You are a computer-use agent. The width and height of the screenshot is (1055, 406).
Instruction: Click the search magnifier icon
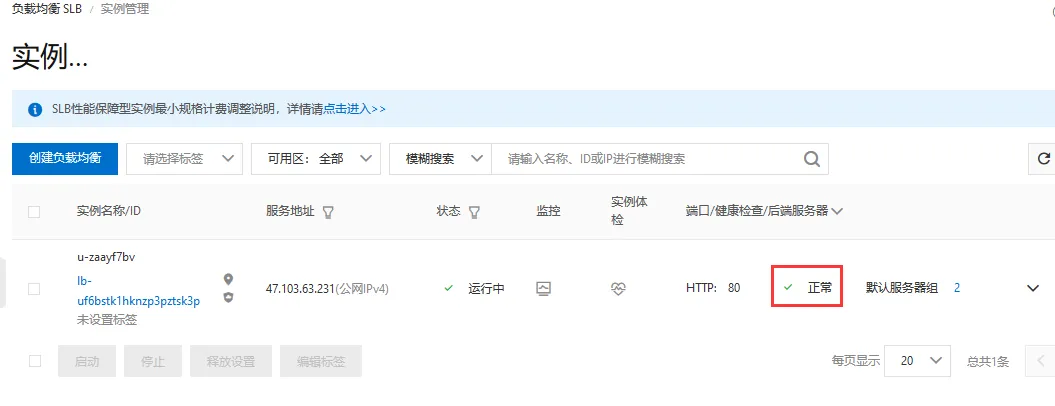tap(812, 159)
